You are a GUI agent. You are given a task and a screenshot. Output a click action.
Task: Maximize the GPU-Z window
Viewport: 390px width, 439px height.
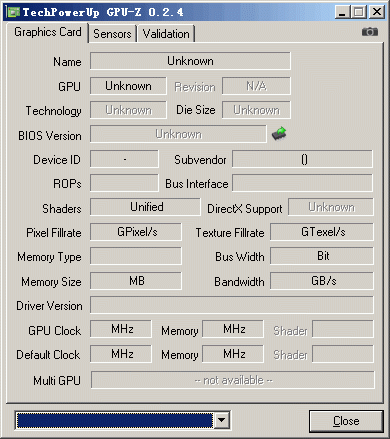tap(359, 12)
